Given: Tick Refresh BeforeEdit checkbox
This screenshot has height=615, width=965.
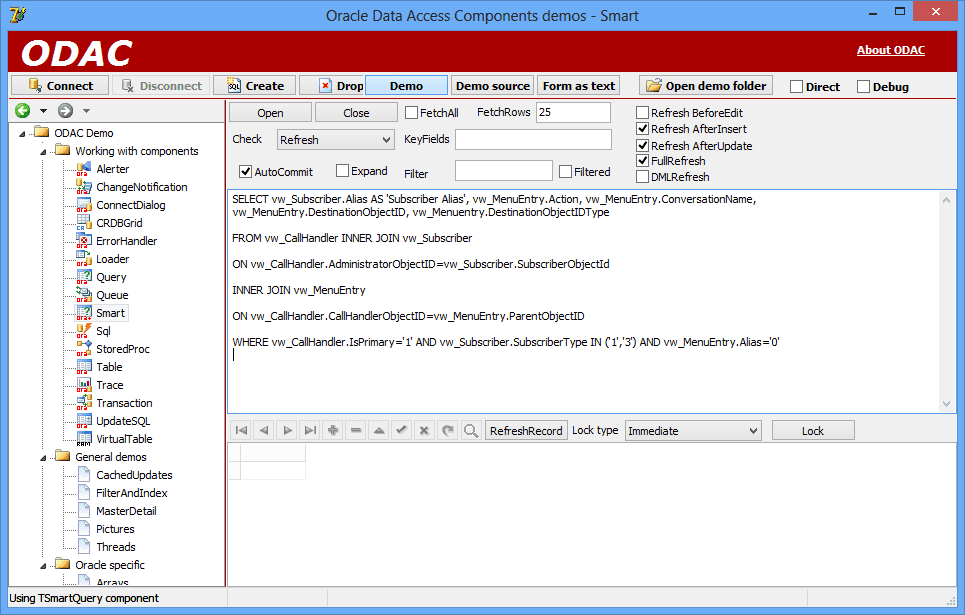Looking at the screenshot, I should tap(643, 113).
